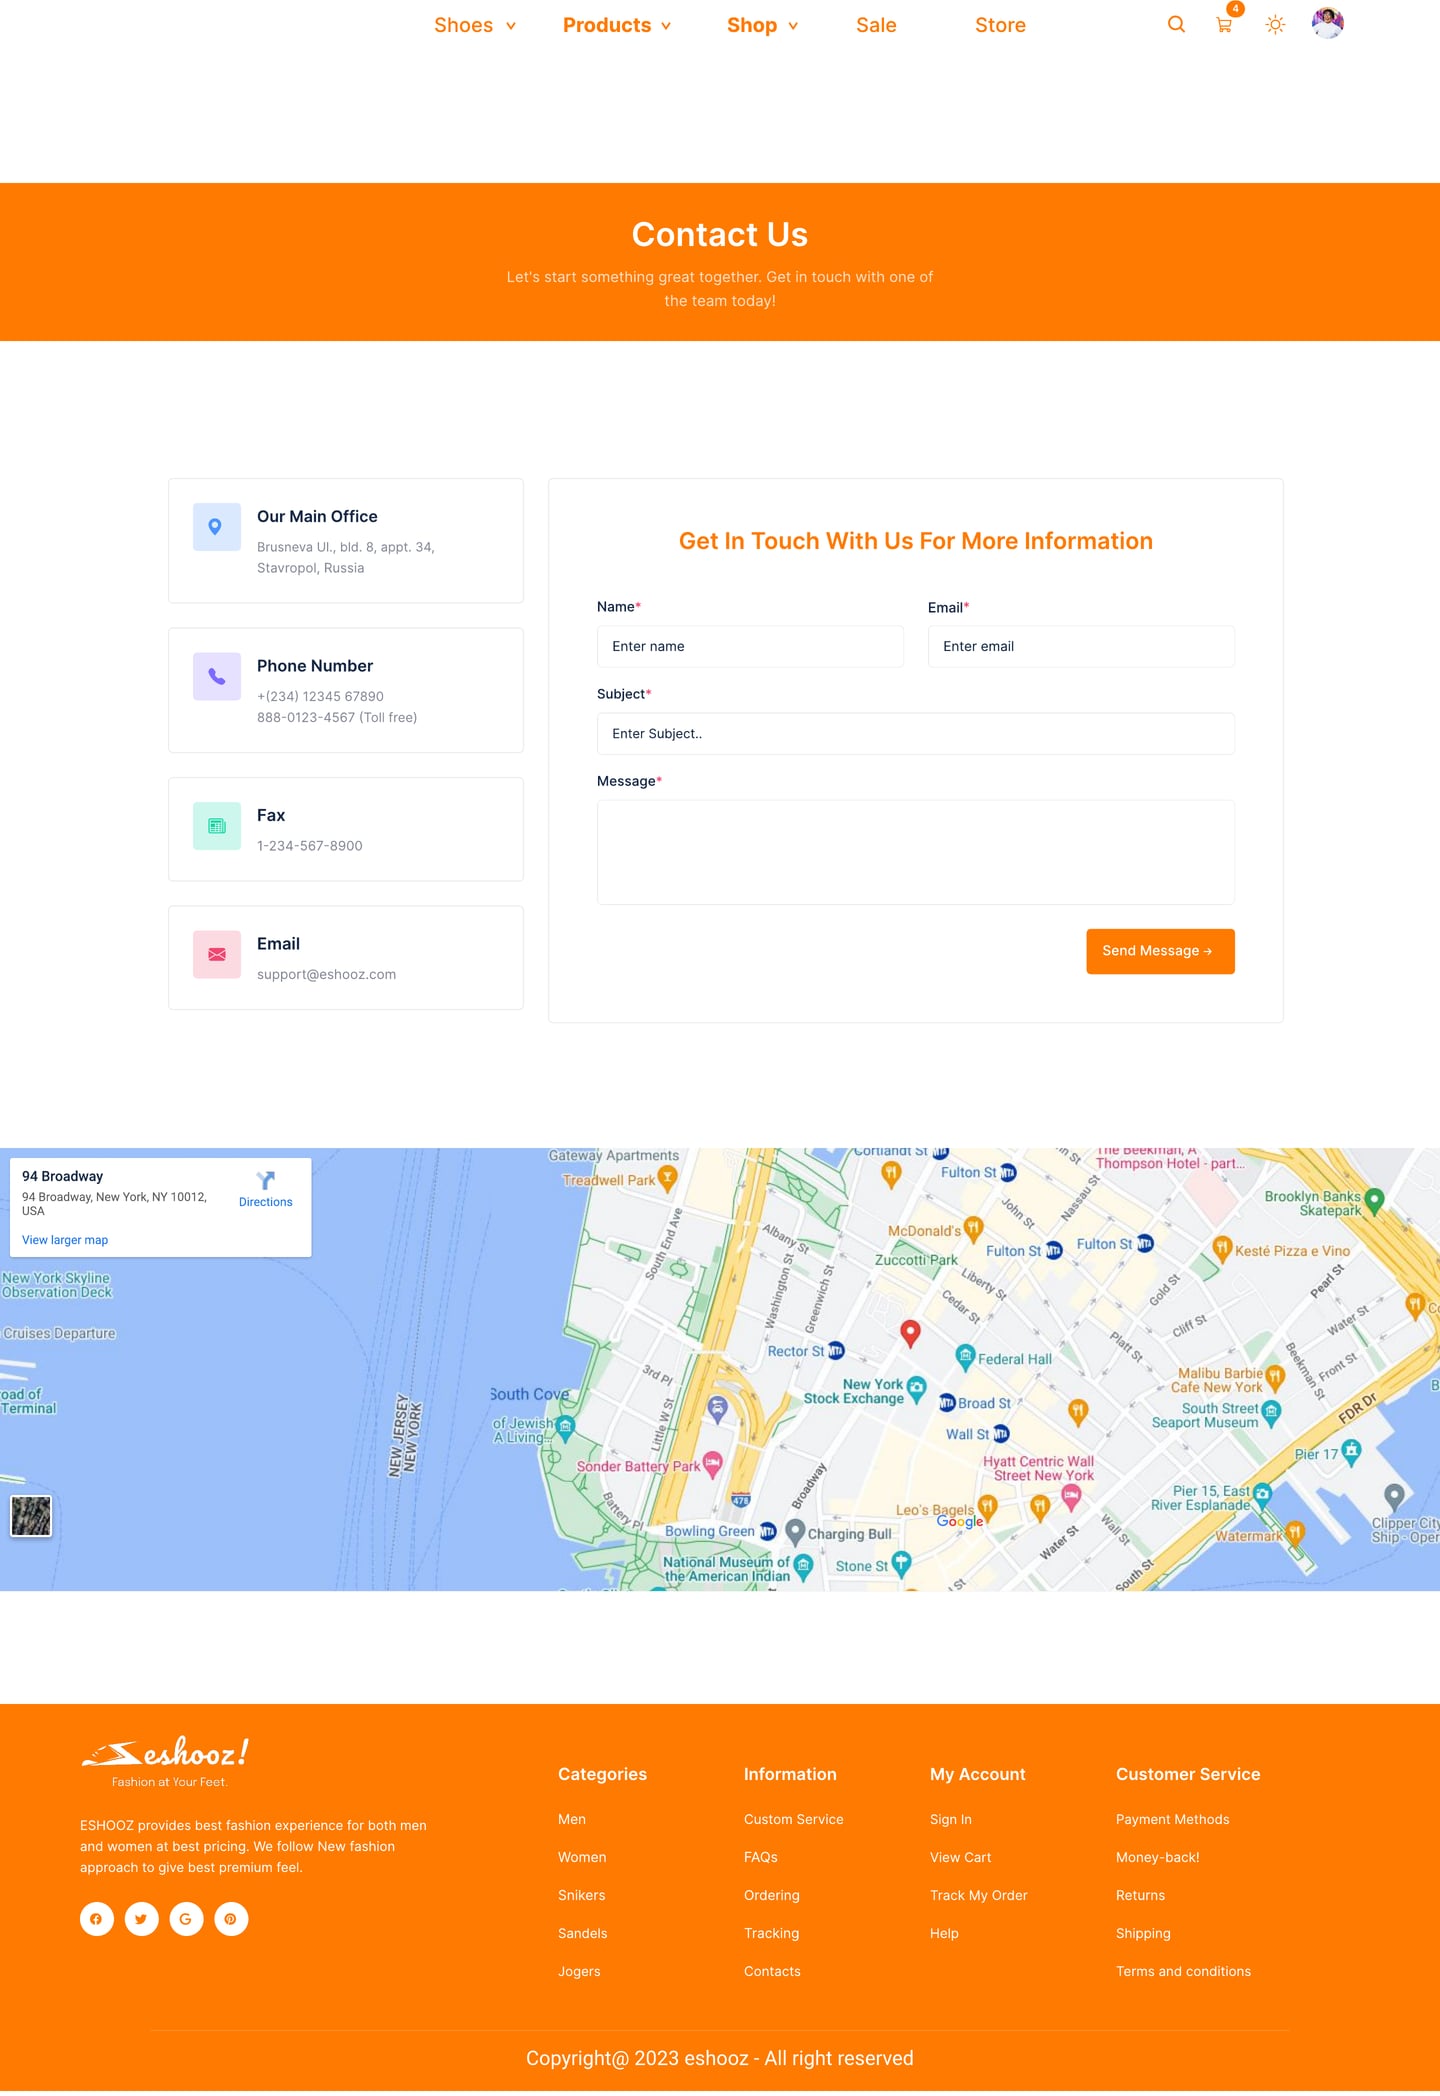The width and height of the screenshot is (1440, 2096).
Task: Open the Sale menu item
Action: click(876, 25)
